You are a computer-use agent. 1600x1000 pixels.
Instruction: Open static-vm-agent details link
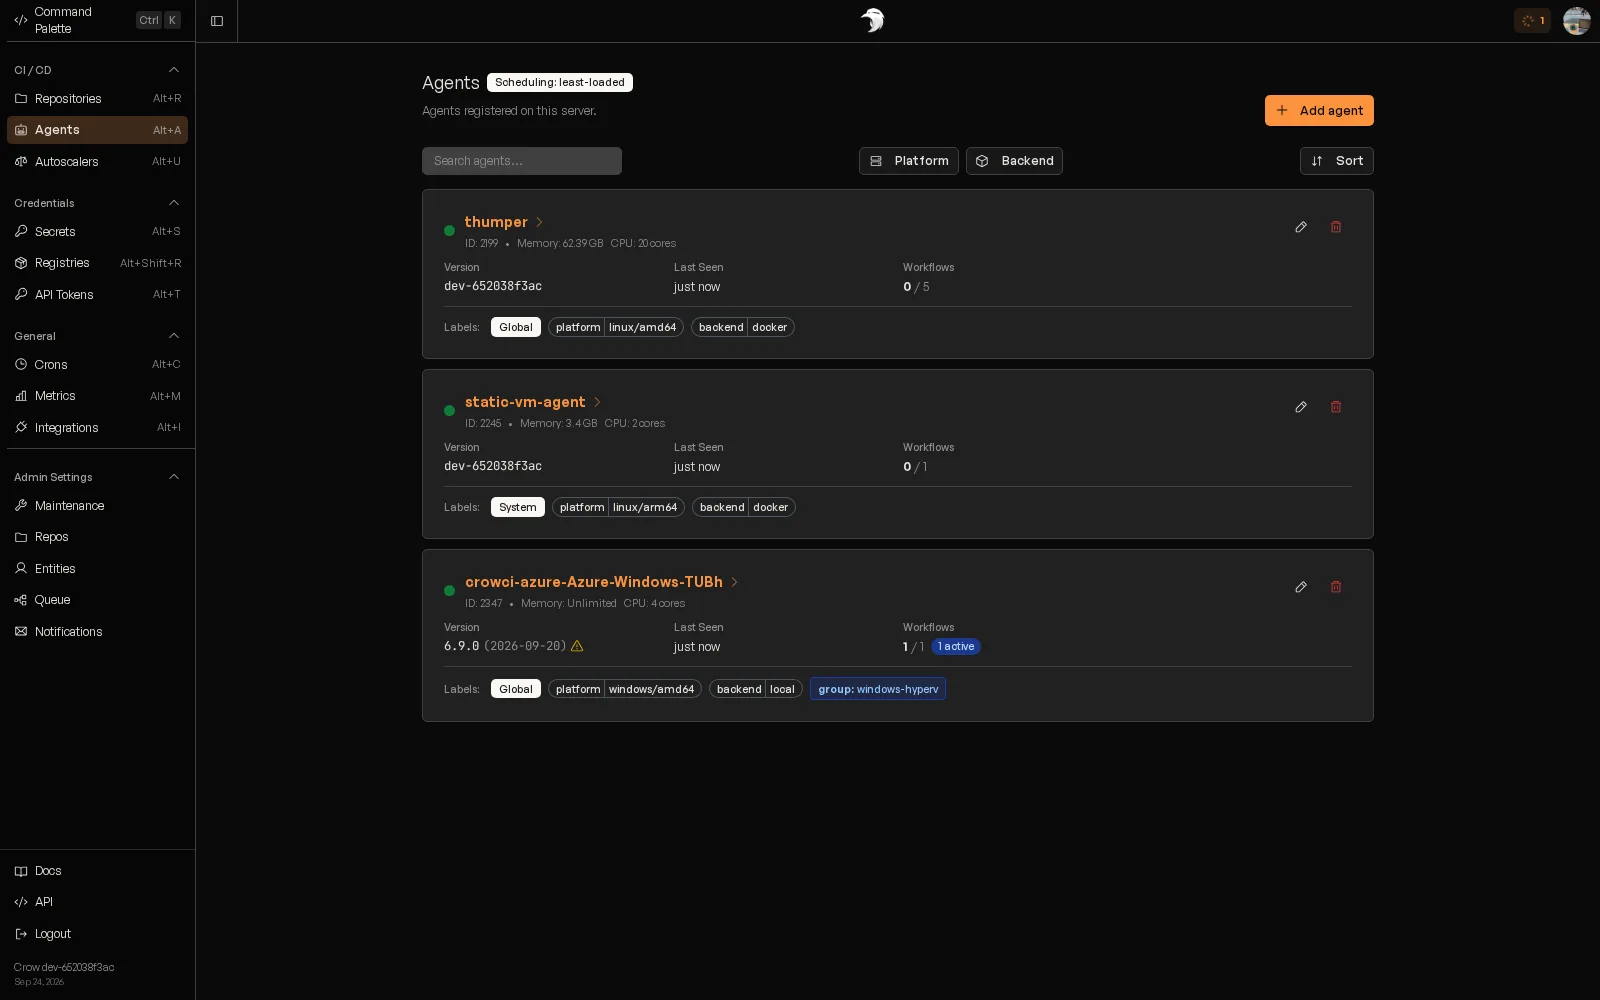pyautogui.click(x=533, y=402)
